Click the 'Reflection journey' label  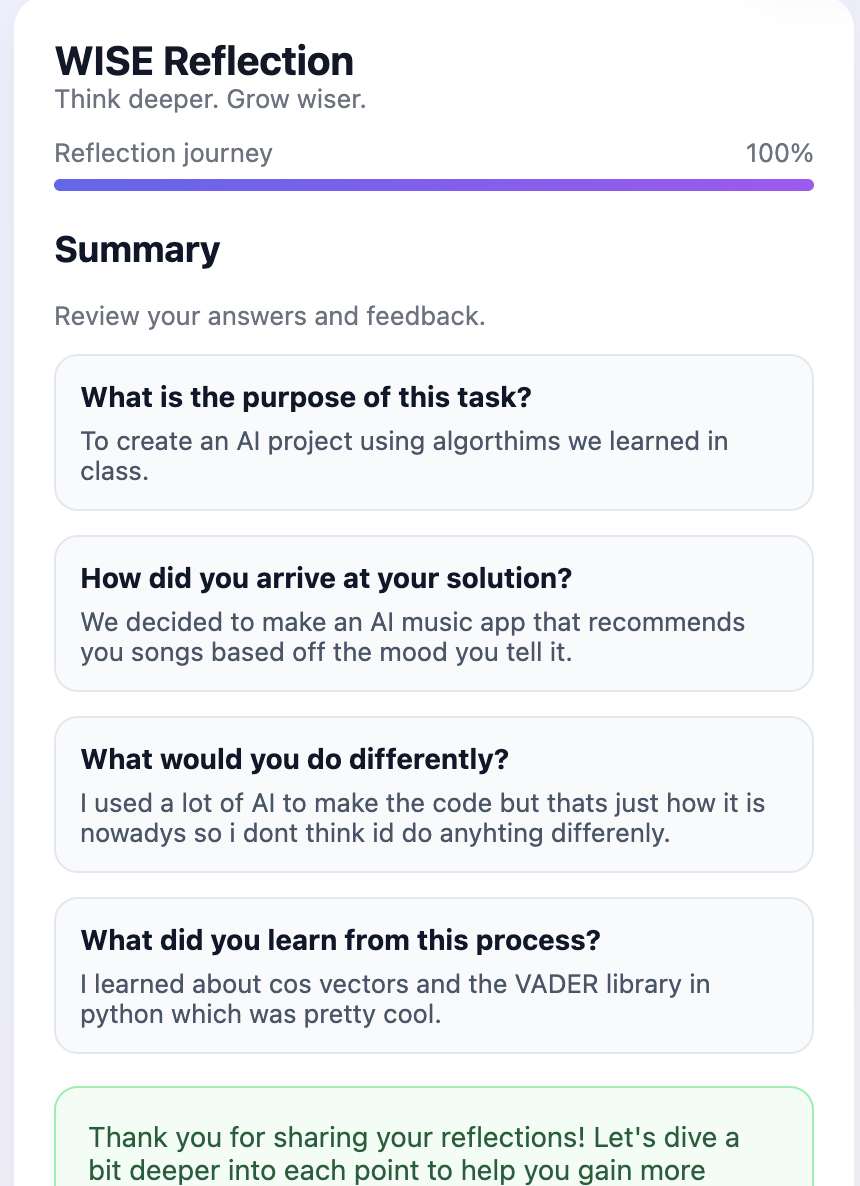pos(163,153)
